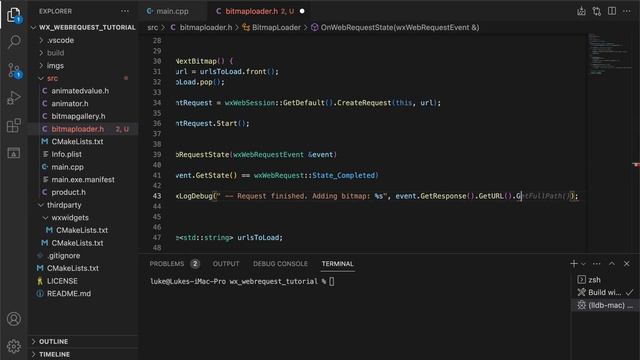This screenshot has height=360, width=640.
Task: Open animator.h in explorer
Action: (x=83, y=103)
